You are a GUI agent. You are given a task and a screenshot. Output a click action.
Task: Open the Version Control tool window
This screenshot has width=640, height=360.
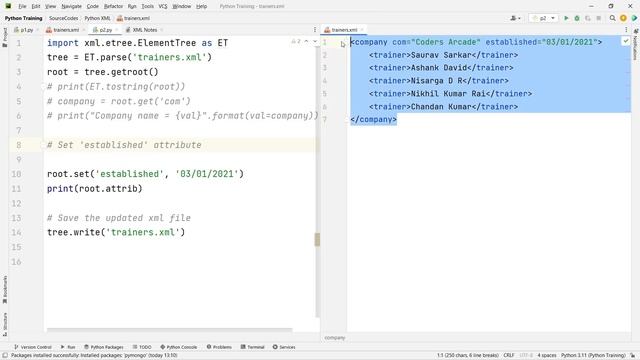click(x=33, y=347)
